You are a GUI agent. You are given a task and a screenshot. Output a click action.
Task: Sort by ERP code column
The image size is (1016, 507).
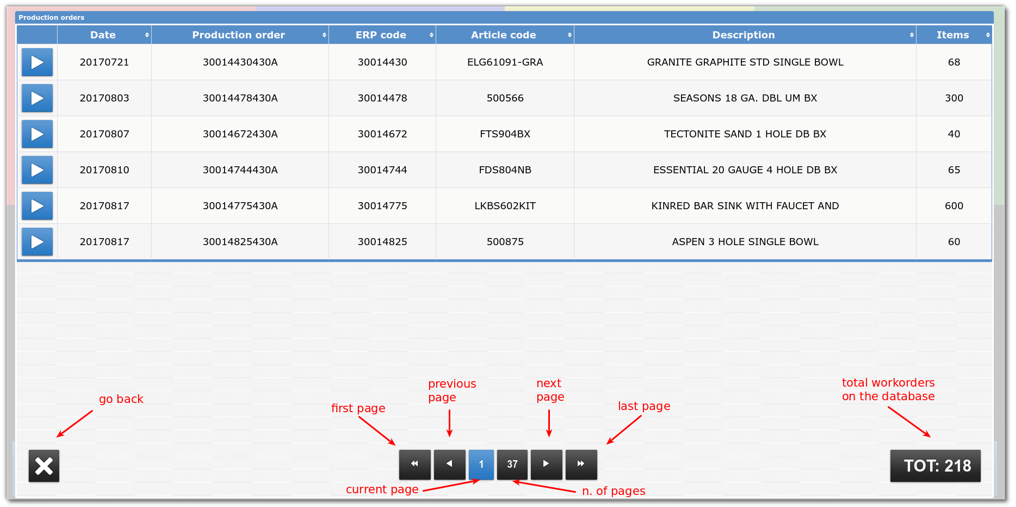click(381, 35)
